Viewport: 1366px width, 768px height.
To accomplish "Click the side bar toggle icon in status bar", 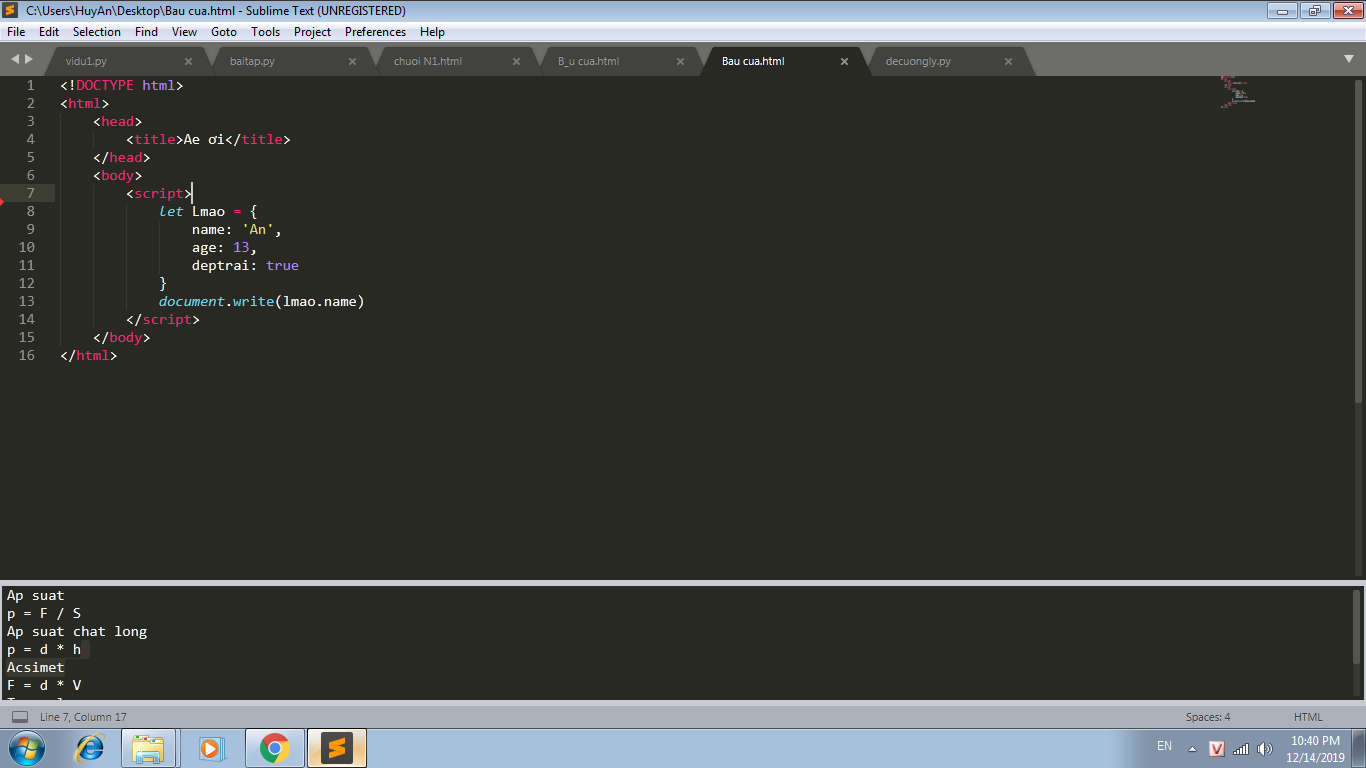I will click(20, 717).
